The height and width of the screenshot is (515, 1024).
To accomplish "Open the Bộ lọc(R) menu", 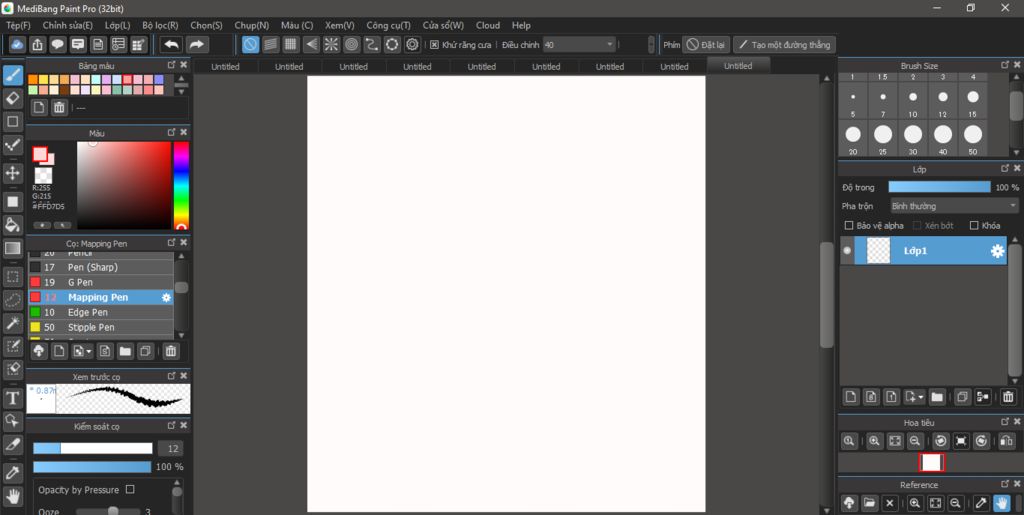I will click(x=160, y=25).
